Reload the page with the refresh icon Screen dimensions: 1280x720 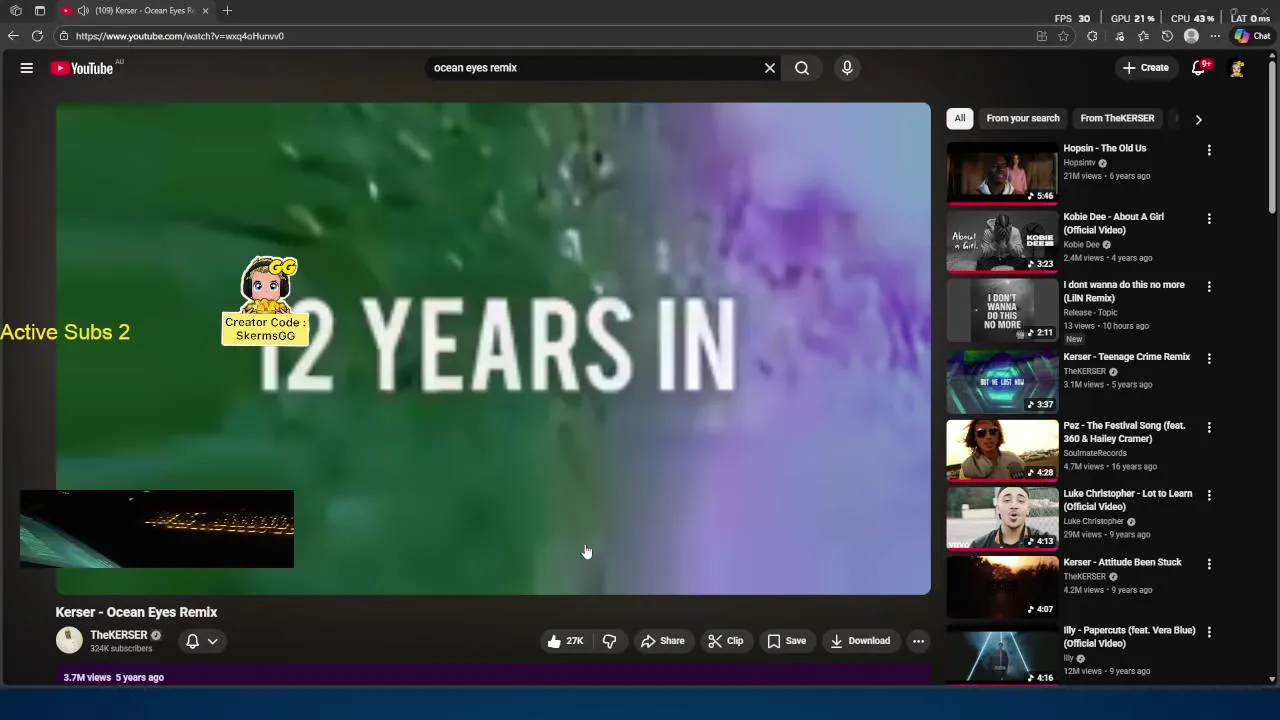37,36
